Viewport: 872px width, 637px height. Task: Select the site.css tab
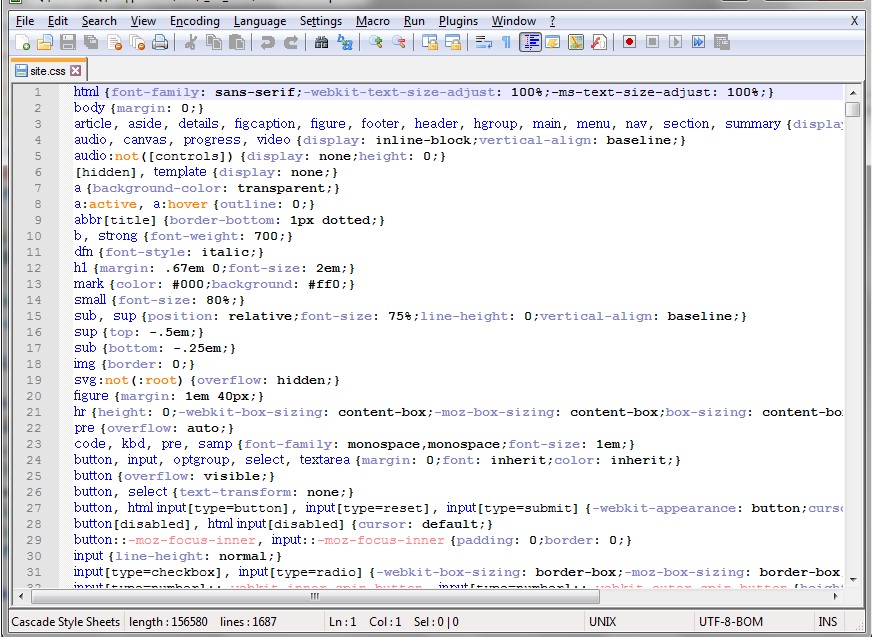tap(48, 71)
